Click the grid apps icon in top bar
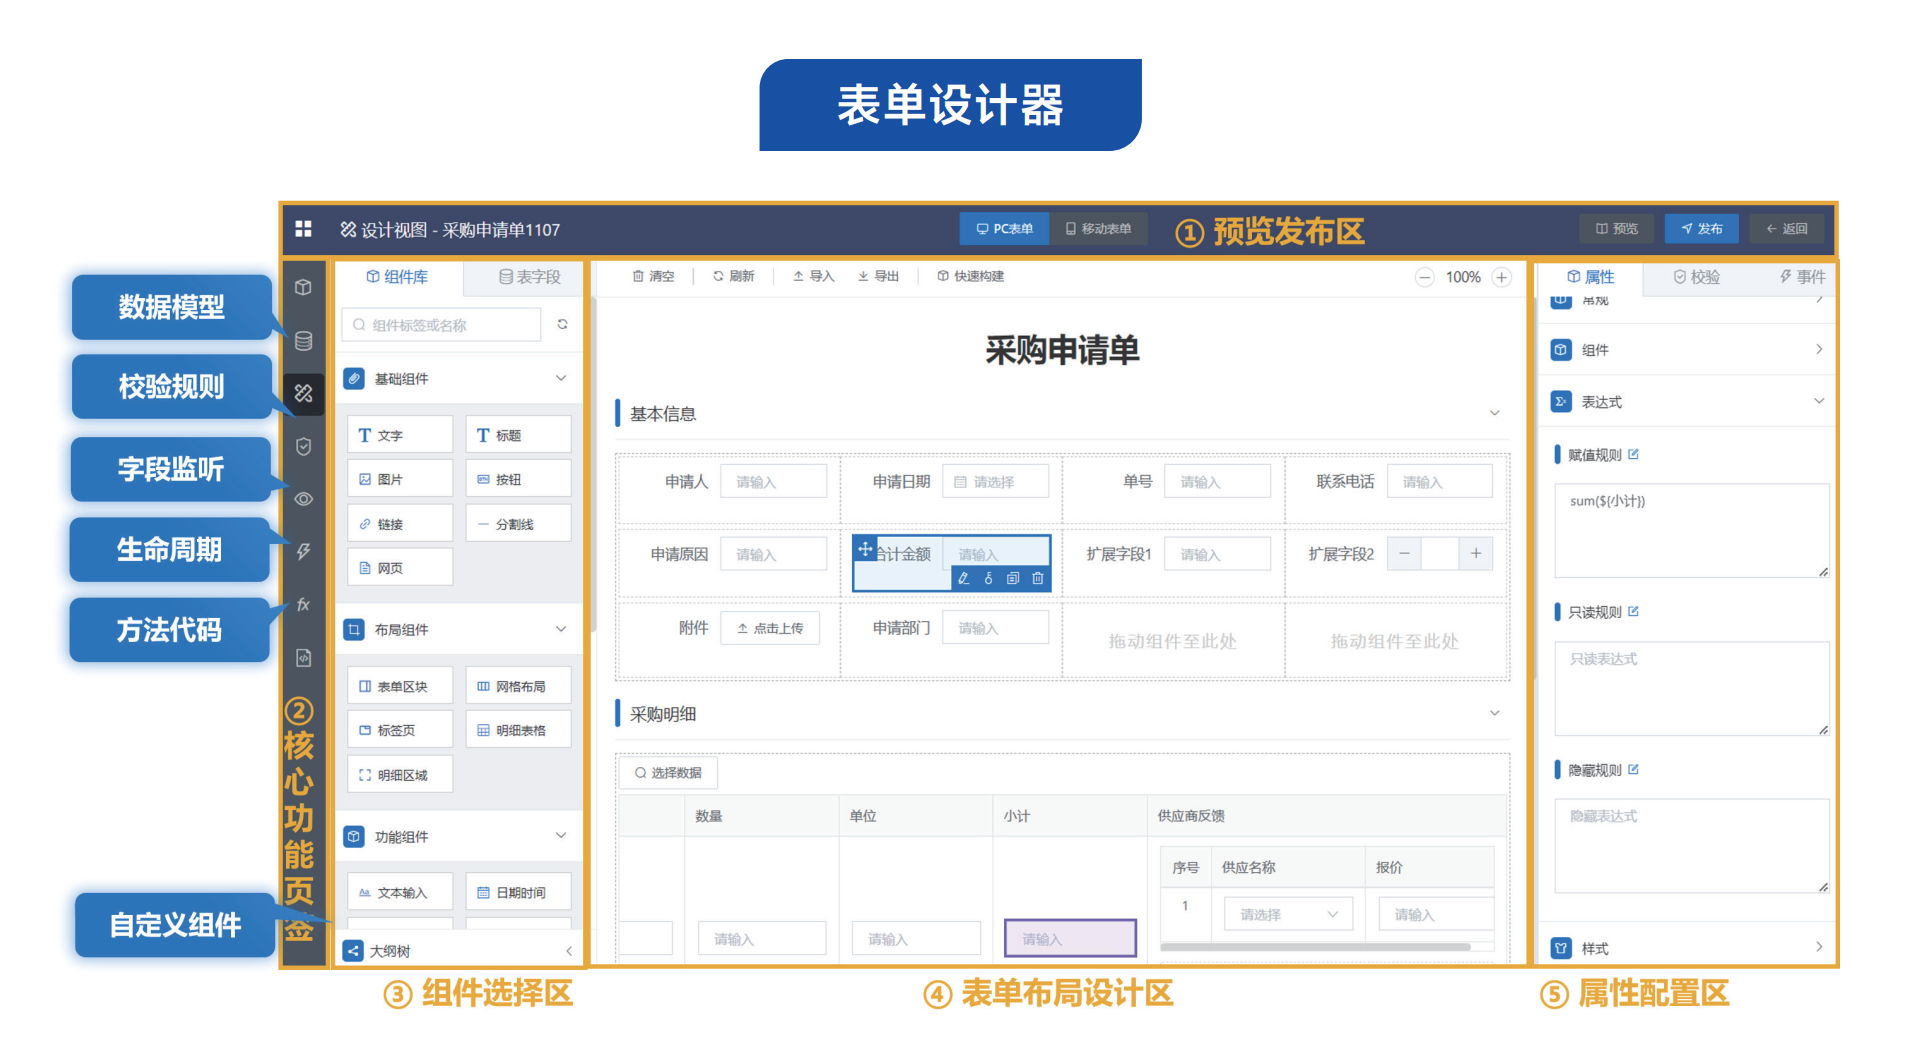The image size is (1906, 1038). click(x=303, y=229)
